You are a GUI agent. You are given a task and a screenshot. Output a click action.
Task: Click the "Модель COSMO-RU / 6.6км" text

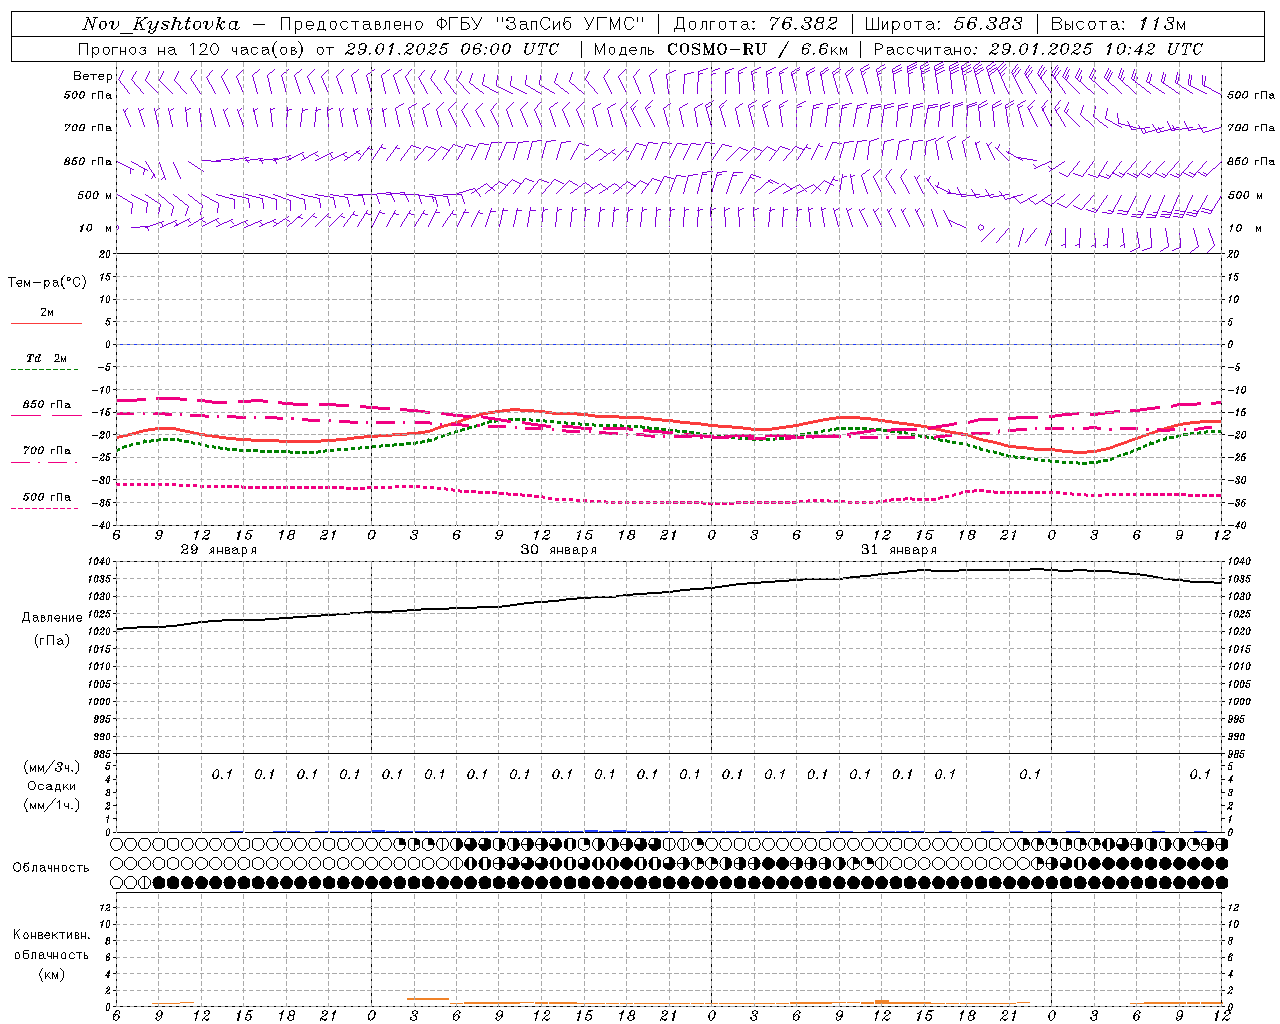tap(721, 49)
